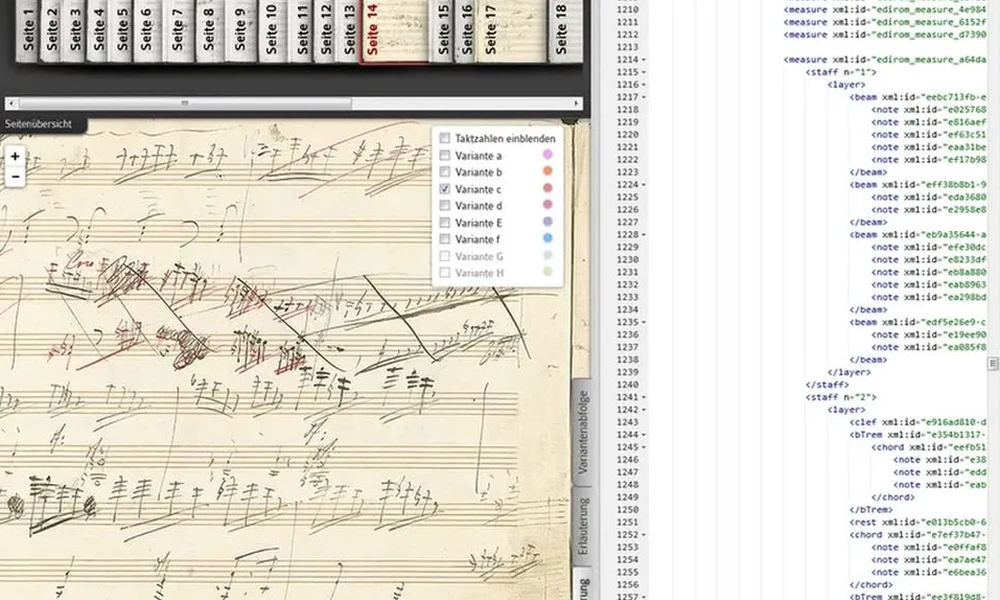
Task: Check the Variante b checkbox
Action: (x=445, y=172)
